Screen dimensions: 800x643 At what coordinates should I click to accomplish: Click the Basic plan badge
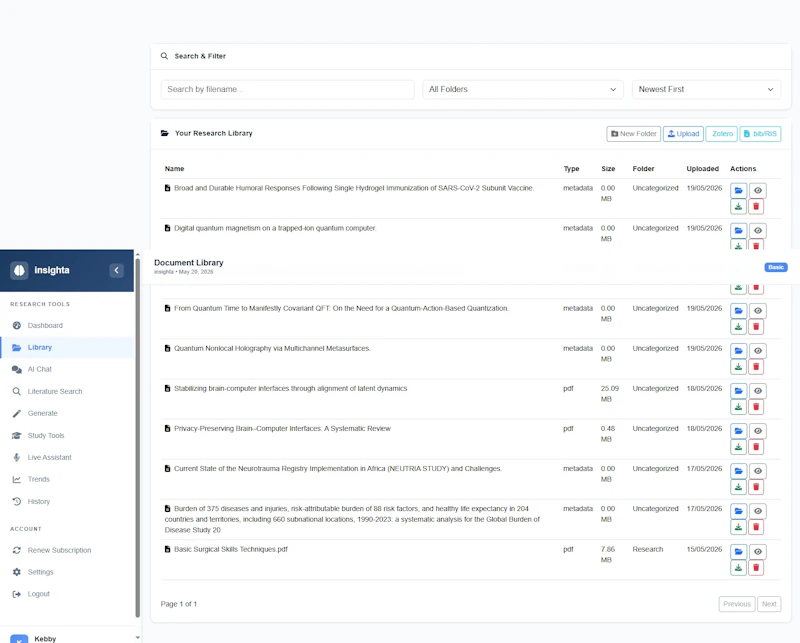click(776, 267)
